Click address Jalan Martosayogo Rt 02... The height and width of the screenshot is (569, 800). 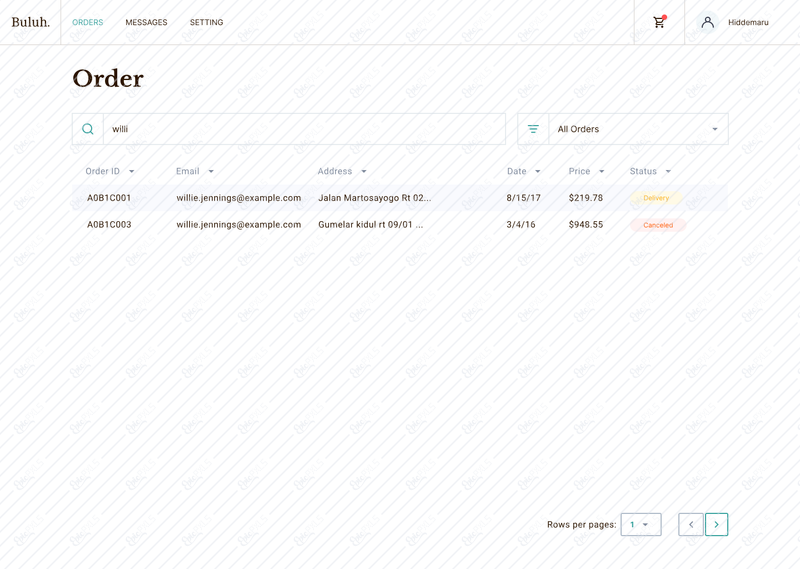pos(374,197)
